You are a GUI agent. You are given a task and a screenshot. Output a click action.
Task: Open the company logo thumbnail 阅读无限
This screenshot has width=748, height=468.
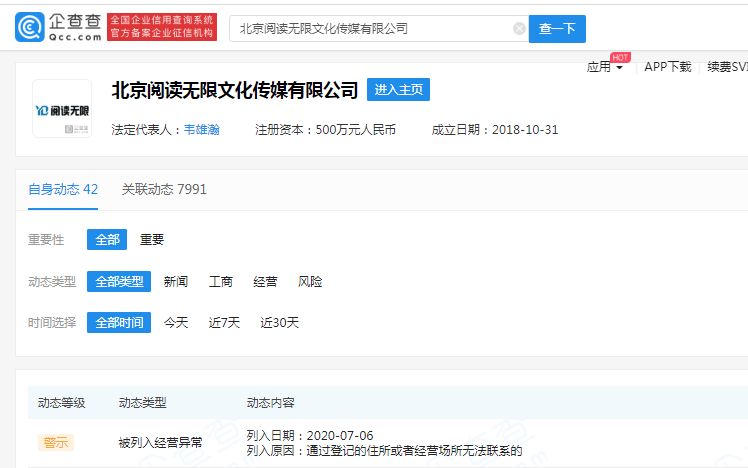[x=62, y=109]
